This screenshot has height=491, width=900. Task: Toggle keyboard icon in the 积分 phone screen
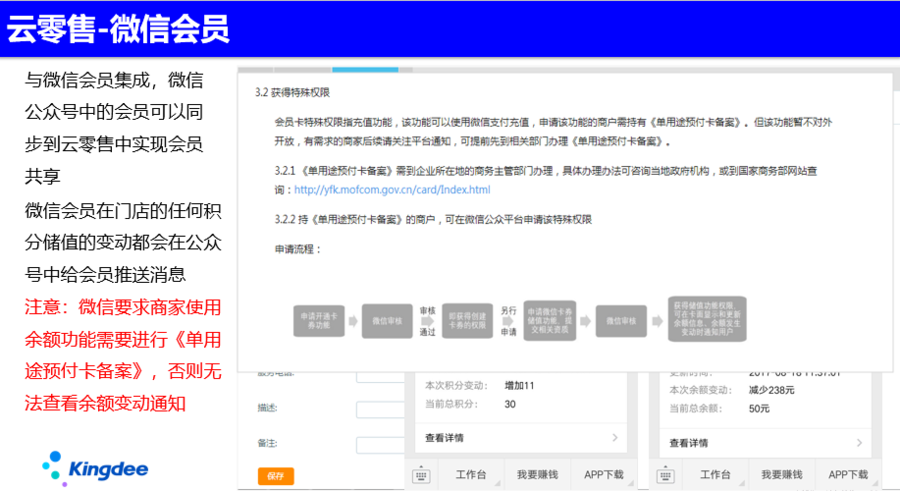pyautogui.click(x=421, y=475)
